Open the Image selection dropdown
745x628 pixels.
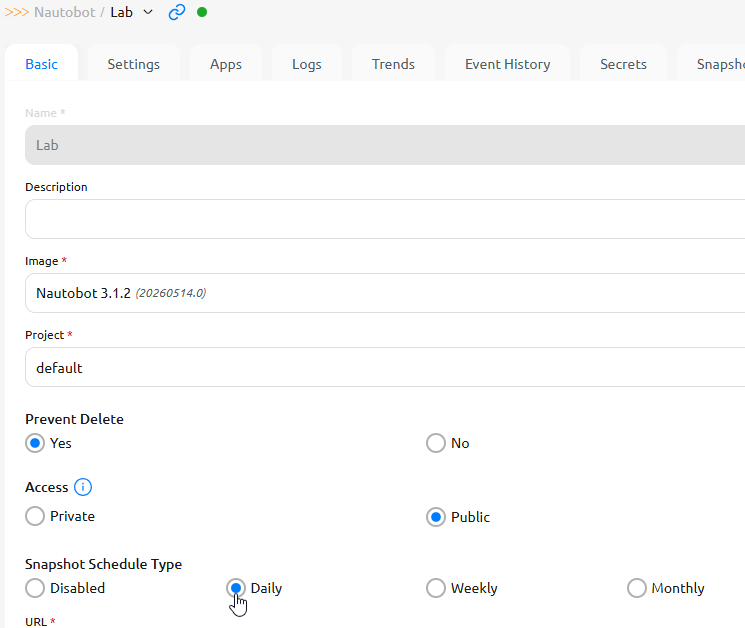tap(385, 293)
